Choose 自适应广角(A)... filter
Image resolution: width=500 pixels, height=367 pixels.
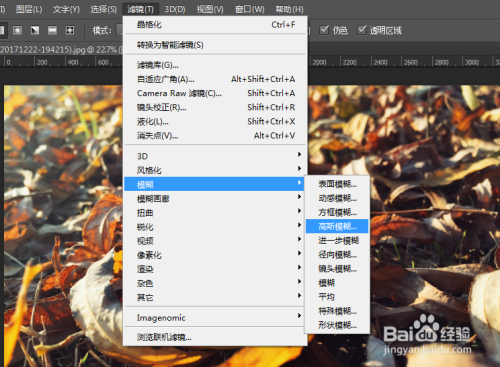pos(215,79)
